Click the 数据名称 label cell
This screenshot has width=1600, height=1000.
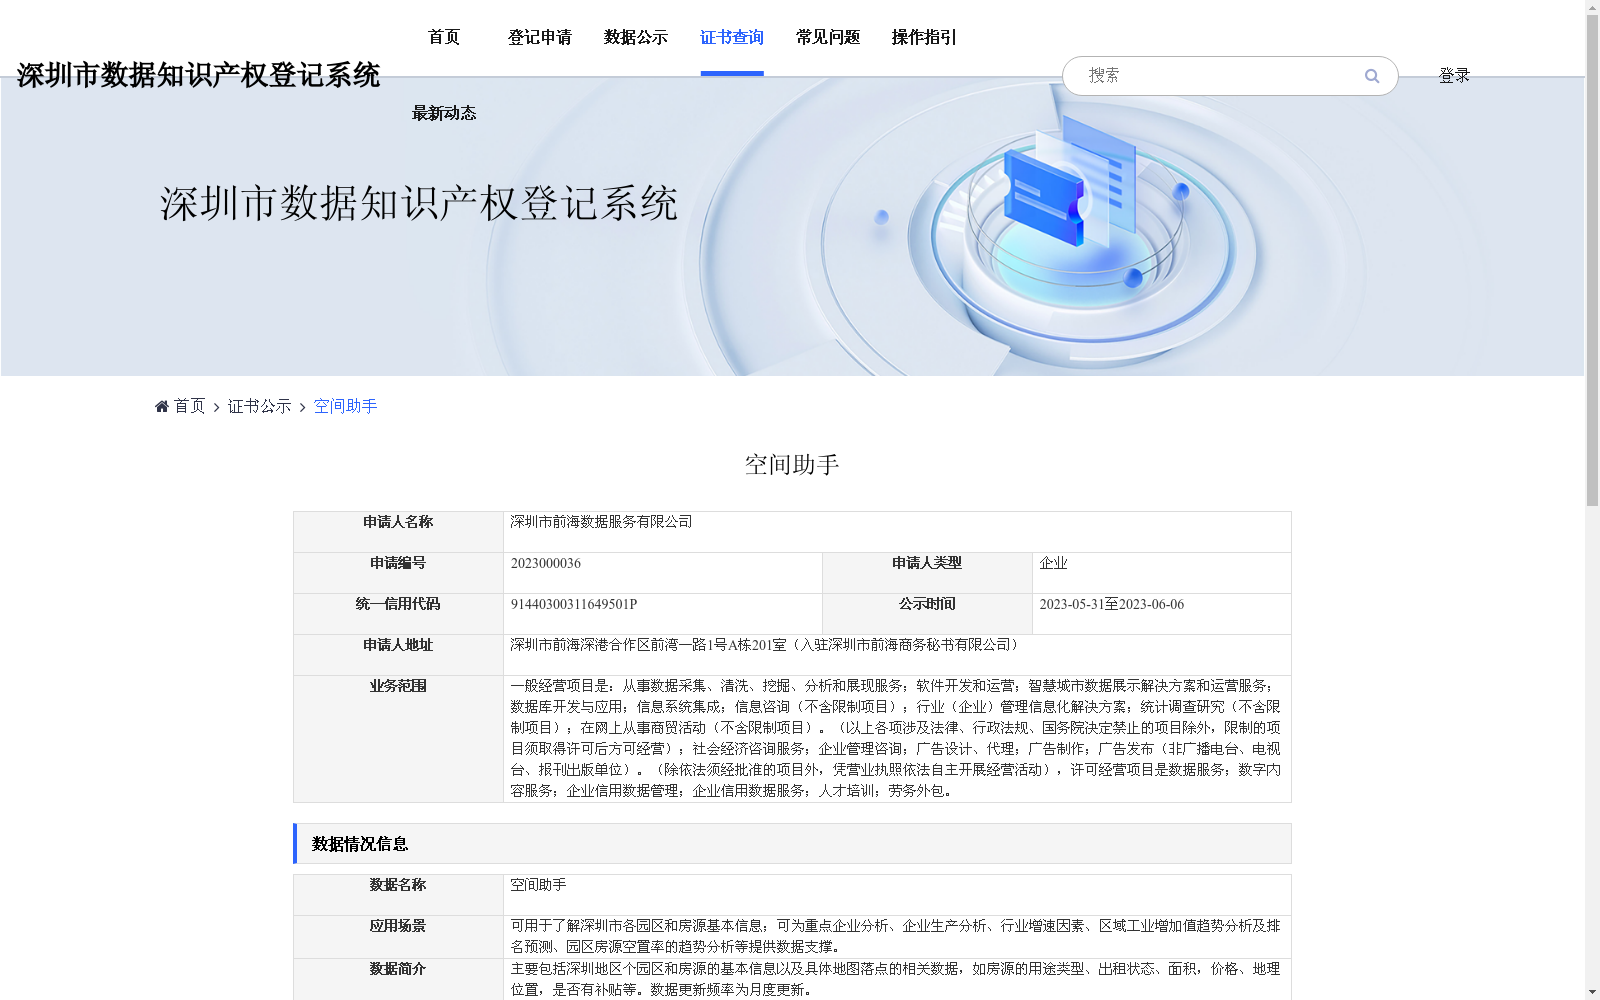pos(398,895)
